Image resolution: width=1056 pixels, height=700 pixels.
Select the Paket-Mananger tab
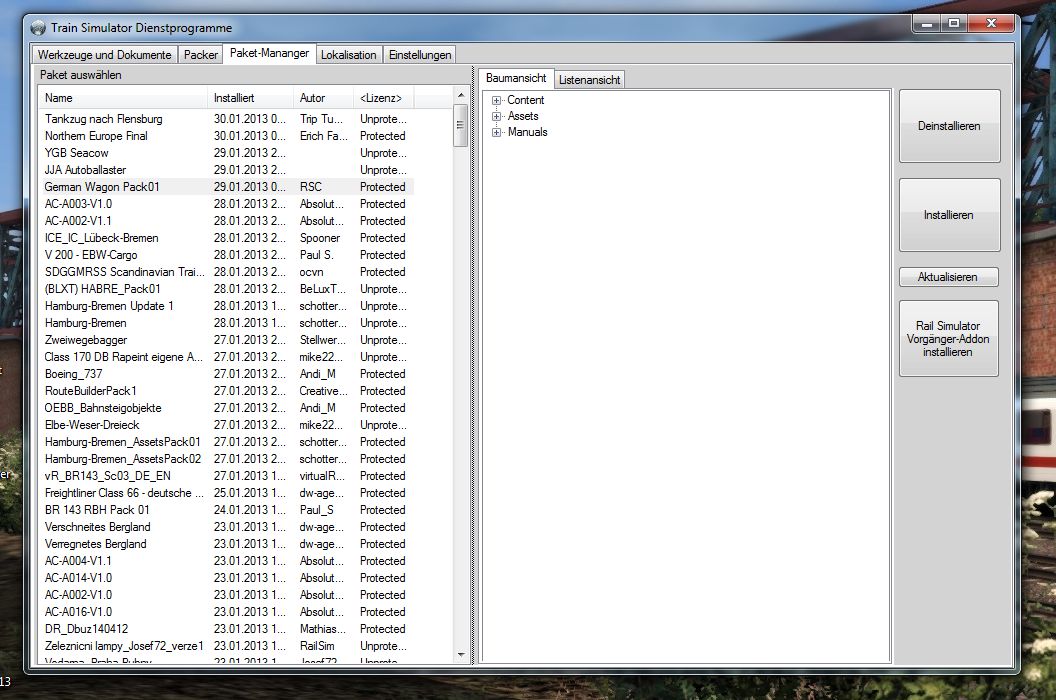point(269,53)
